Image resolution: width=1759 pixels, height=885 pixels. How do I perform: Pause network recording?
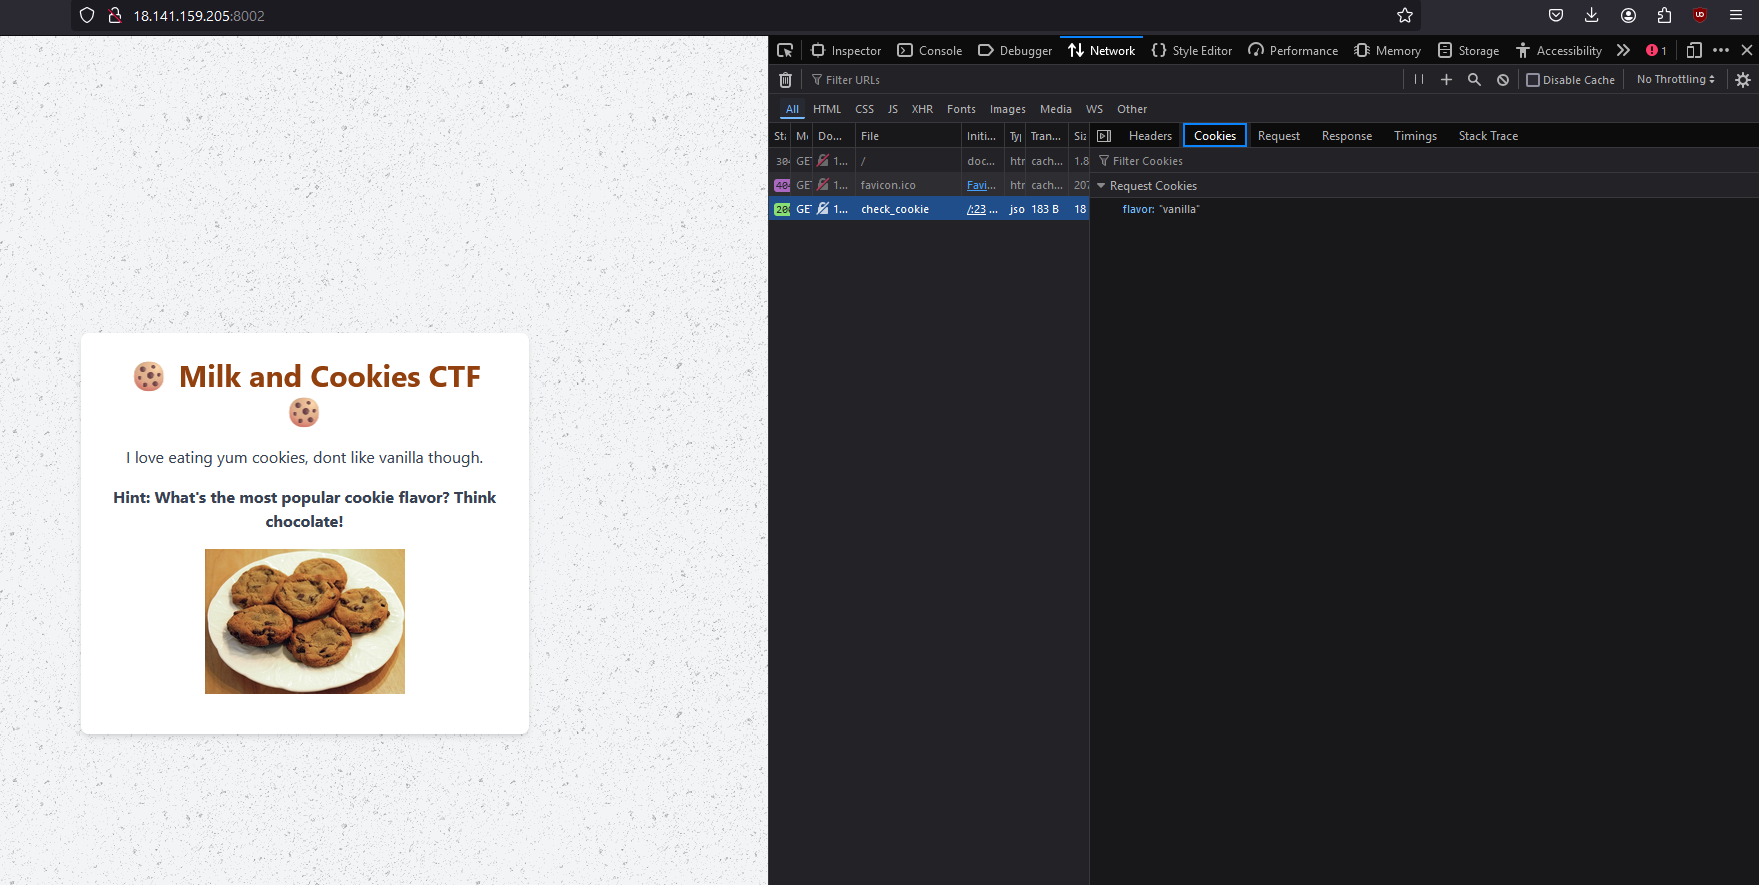coord(1418,80)
